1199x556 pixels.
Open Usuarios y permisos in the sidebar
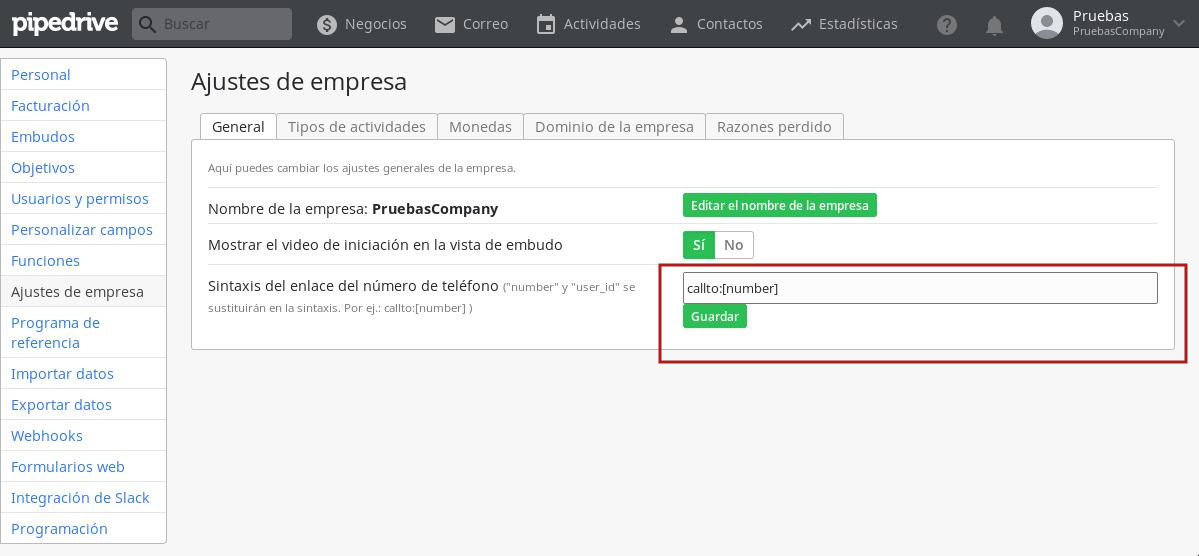point(80,199)
